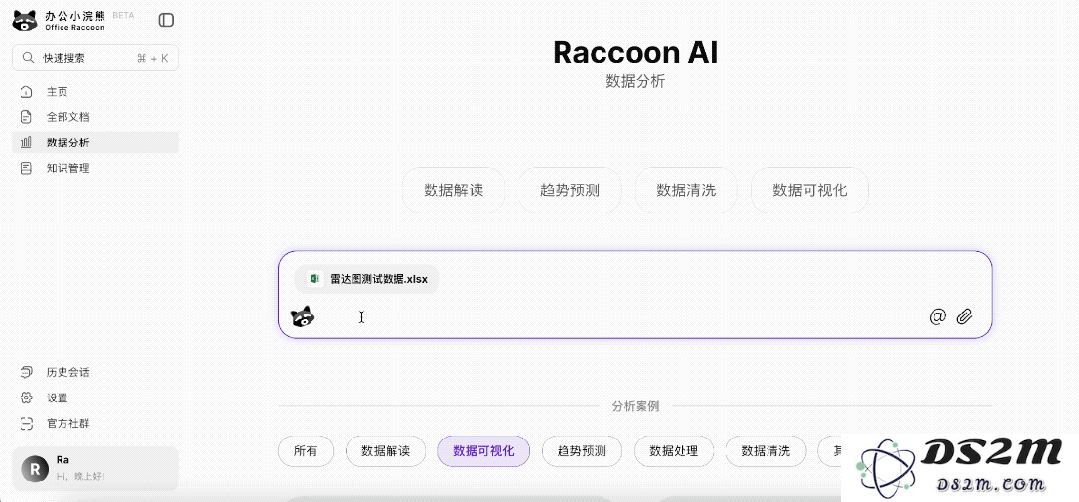Click the home icon beside 主页

point(26,91)
